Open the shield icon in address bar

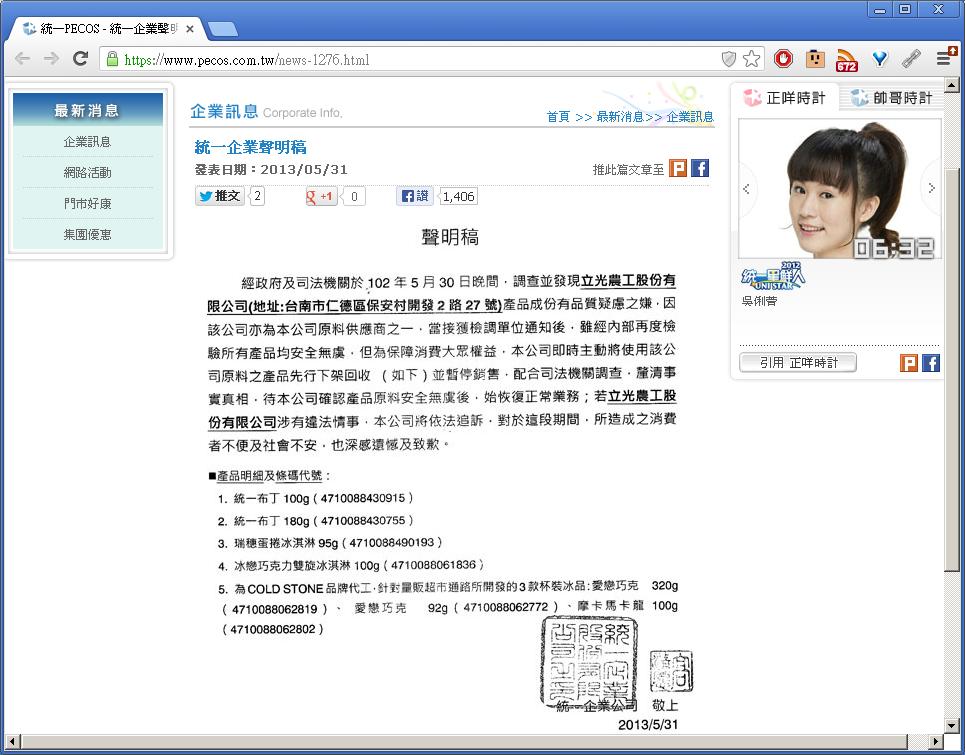729,59
